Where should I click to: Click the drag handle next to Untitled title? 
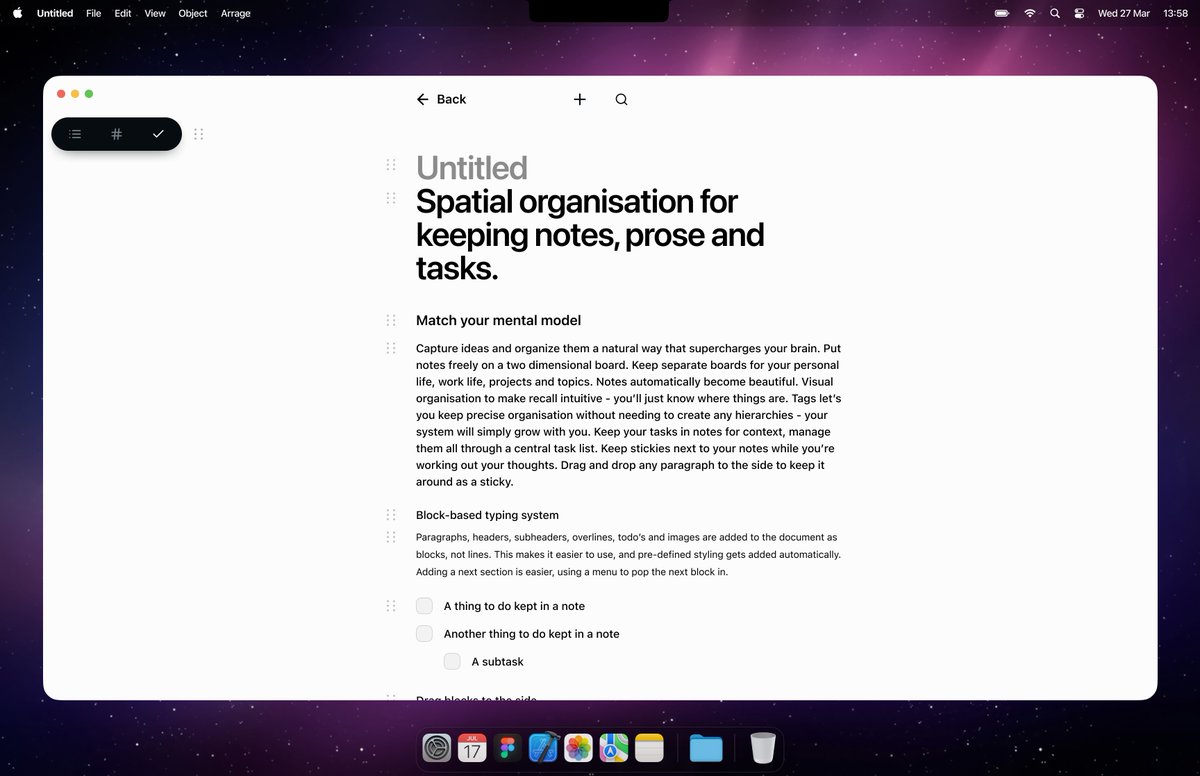tap(391, 164)
